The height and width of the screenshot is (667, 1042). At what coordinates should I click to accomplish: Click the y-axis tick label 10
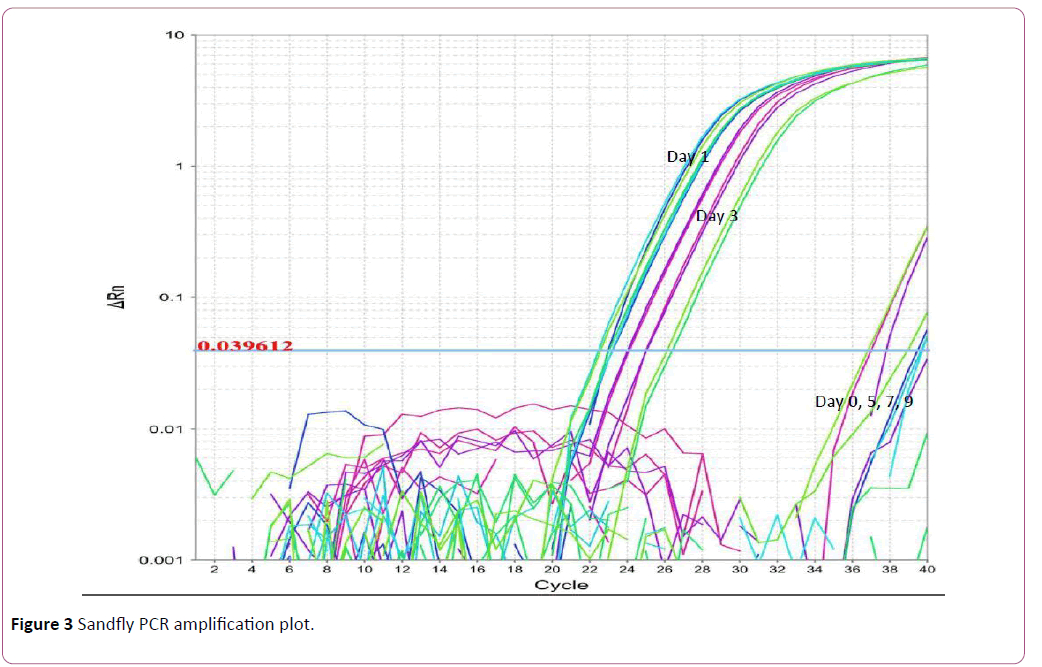174,36
